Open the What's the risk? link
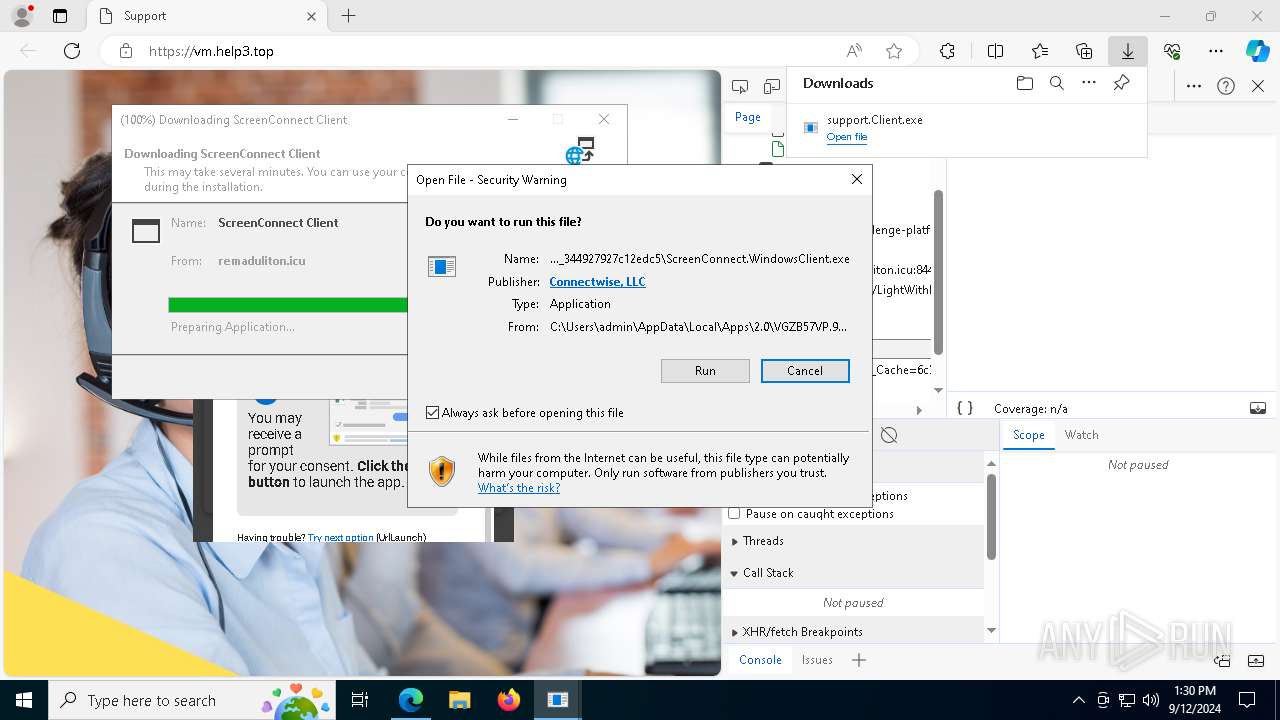Image resolution: width=1280 pixels, height=720 pixels. click(x=518, y=488)
